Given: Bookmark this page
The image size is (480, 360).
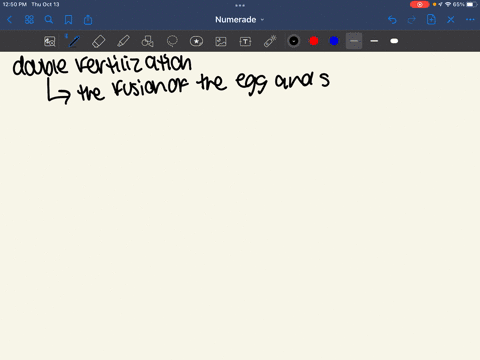Looking at the screenshot, I should coord(68,20).
